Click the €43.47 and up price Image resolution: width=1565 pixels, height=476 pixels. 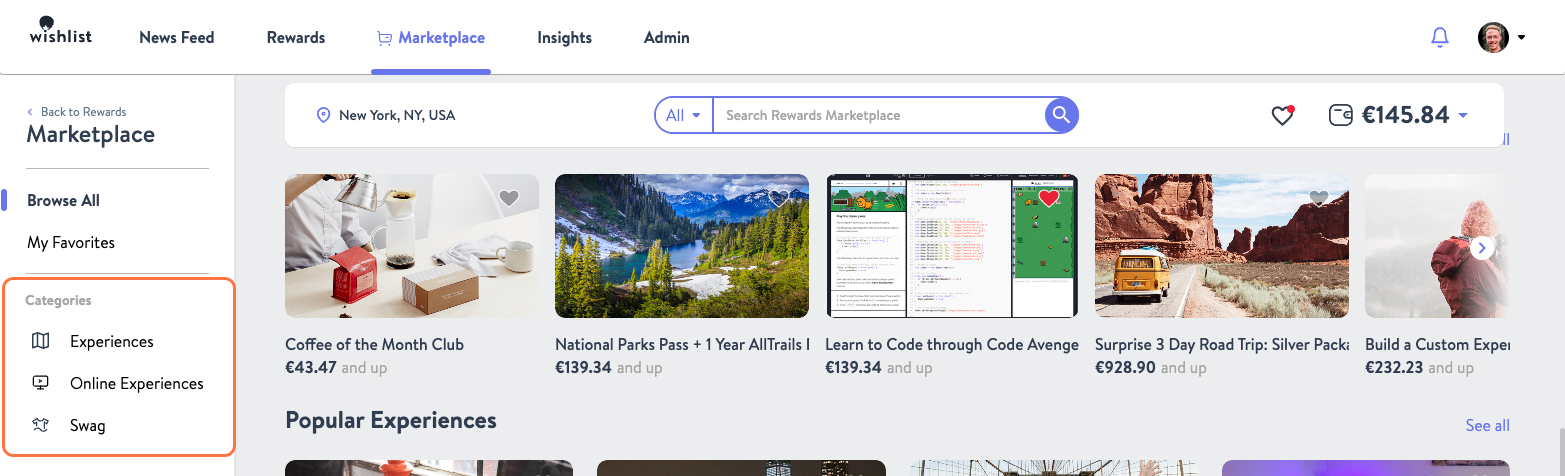336,368
